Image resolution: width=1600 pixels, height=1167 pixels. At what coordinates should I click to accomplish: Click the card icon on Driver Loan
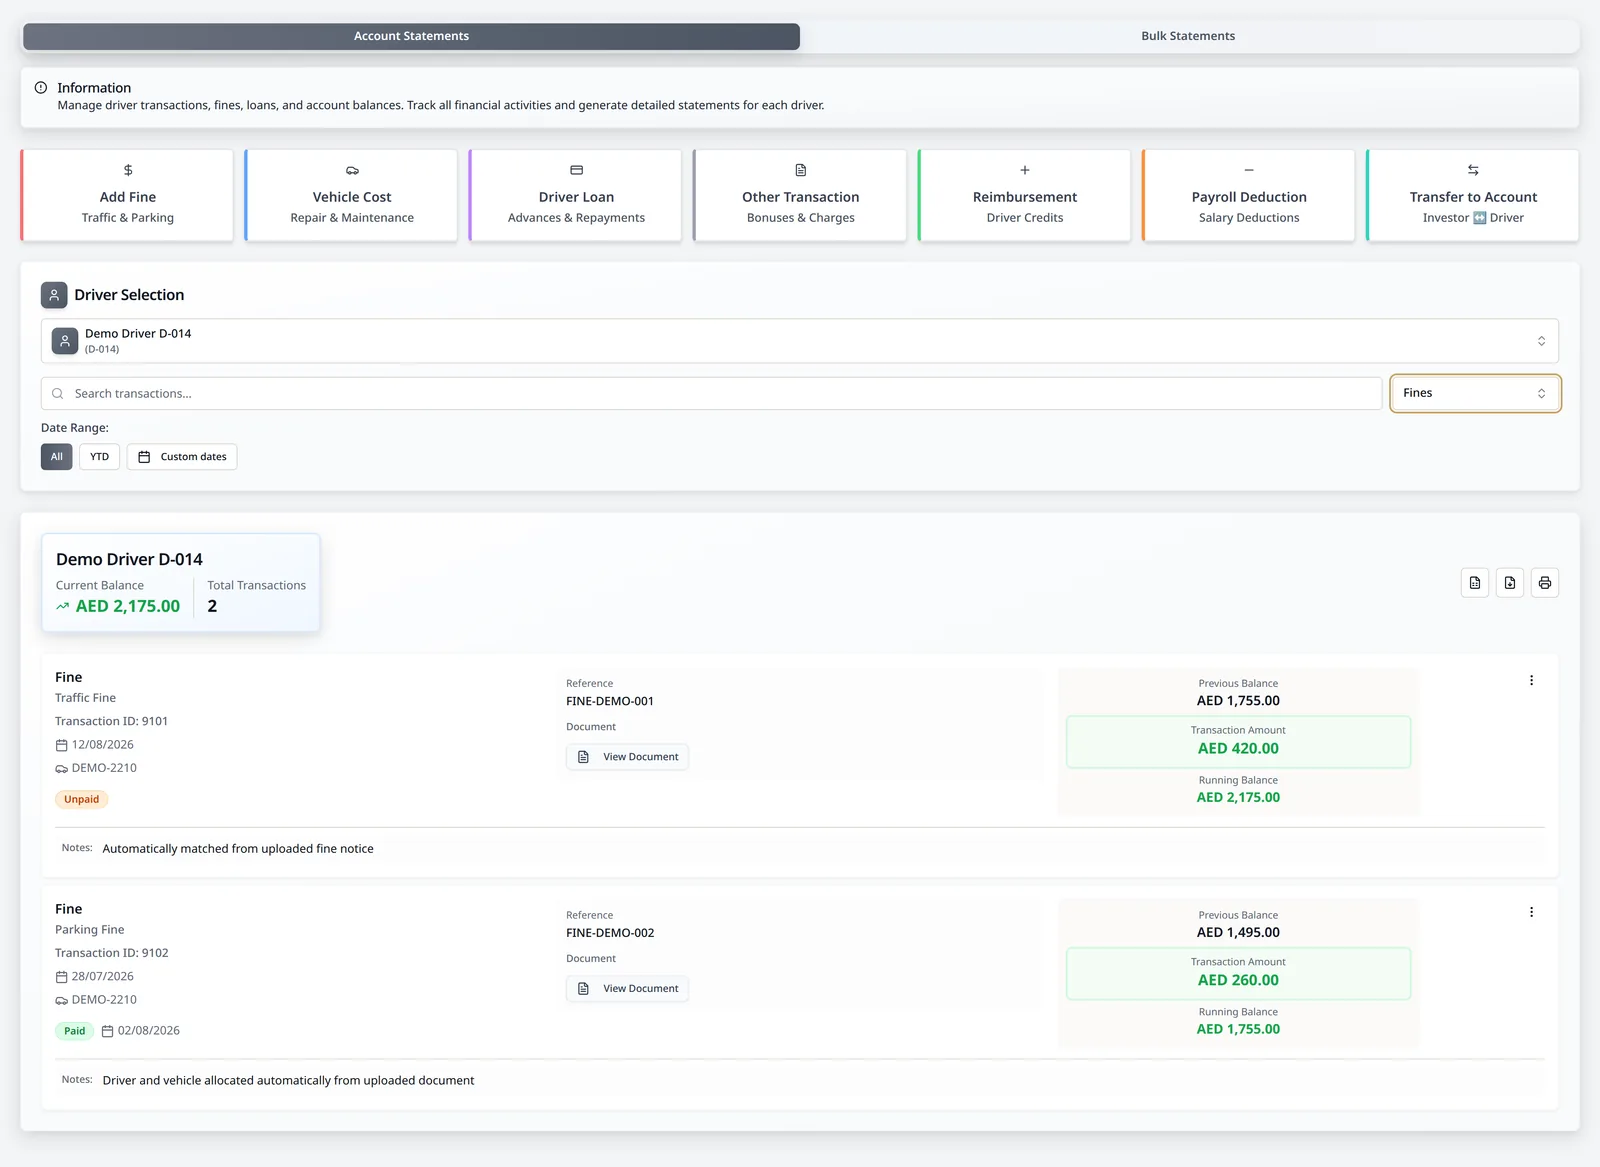pyautogui.click(x=576, y=170)
